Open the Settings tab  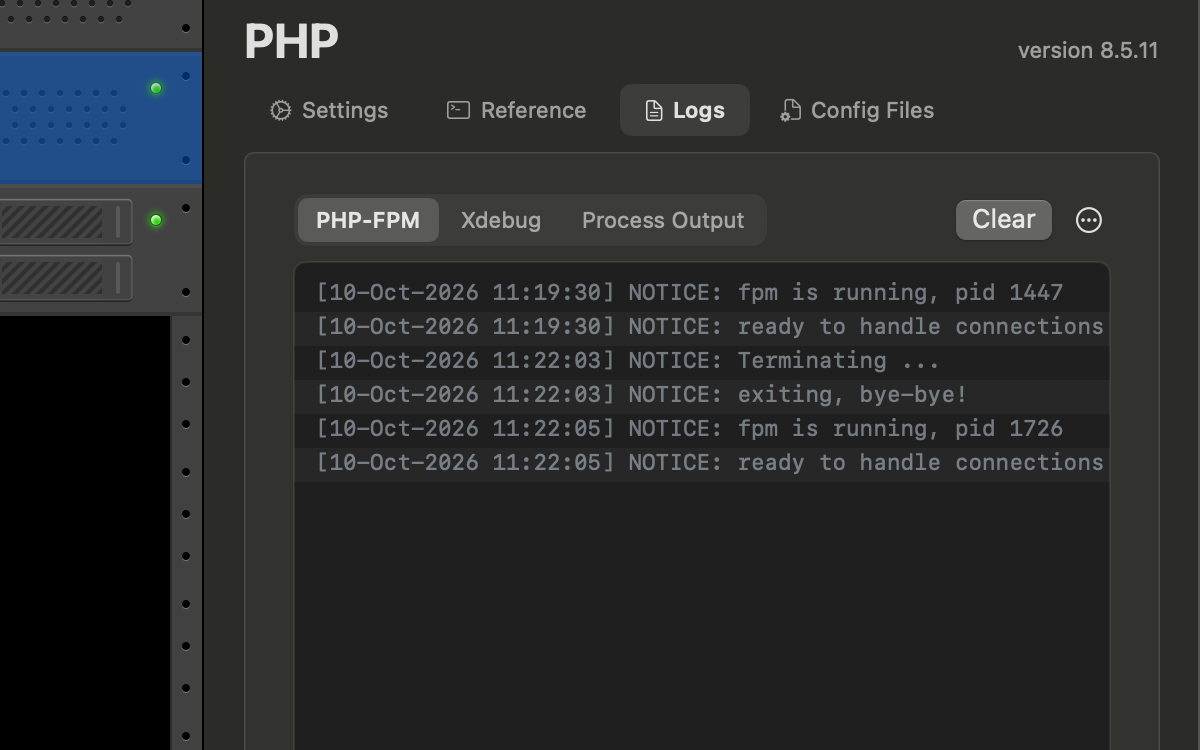tap(329, 110)
